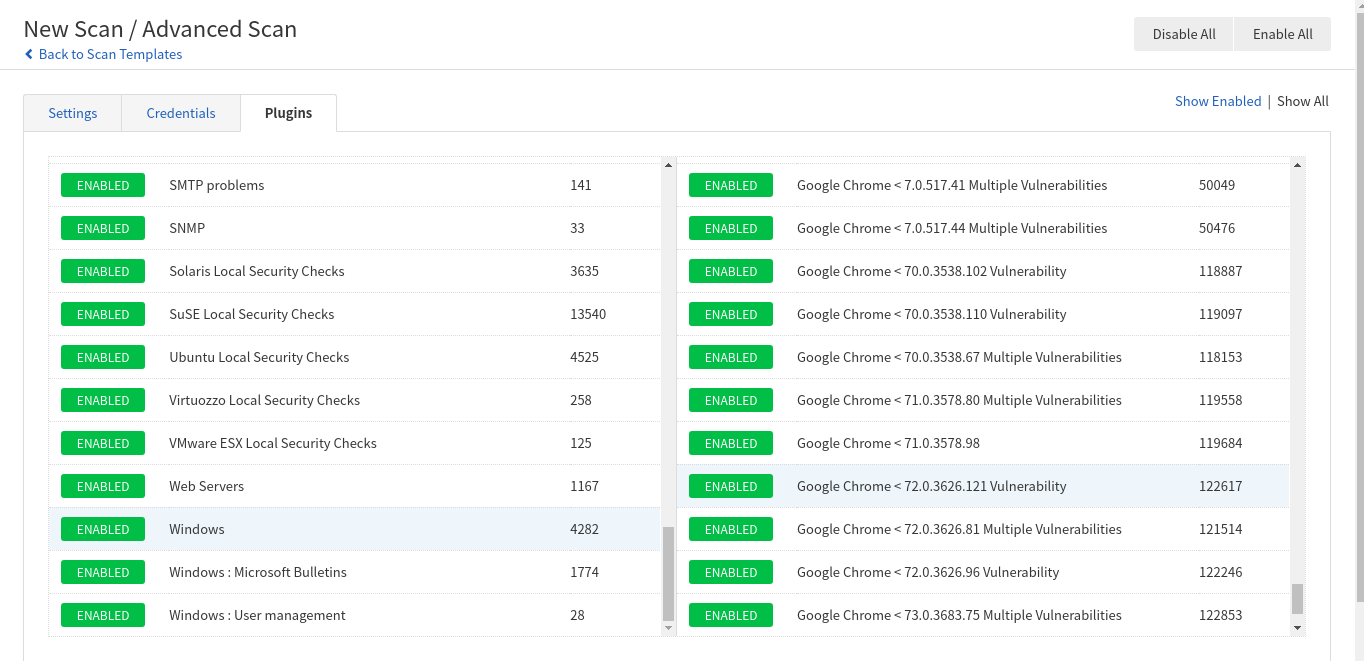The height and width of the screenshot is (661, 1364).
Task: Disable the SNMP plugin family
Action: click(103, 228)
